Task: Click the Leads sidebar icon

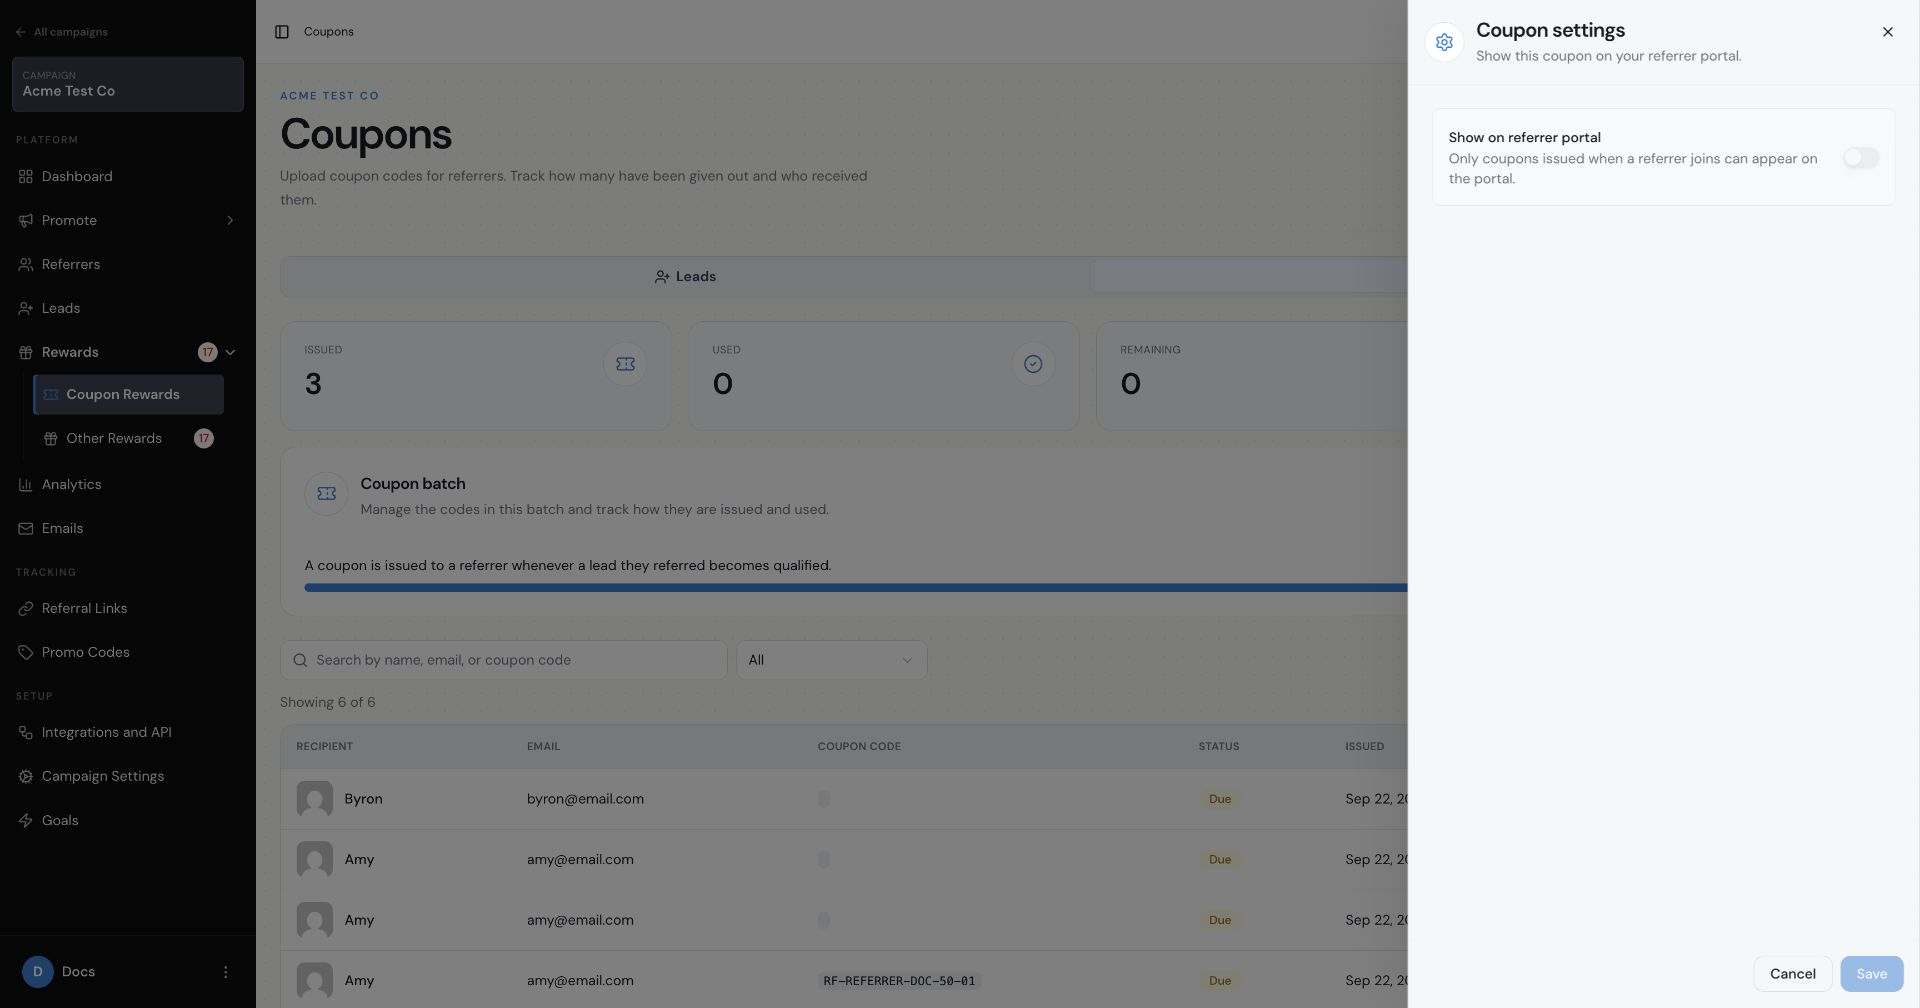Action: (x=26, y=308)
